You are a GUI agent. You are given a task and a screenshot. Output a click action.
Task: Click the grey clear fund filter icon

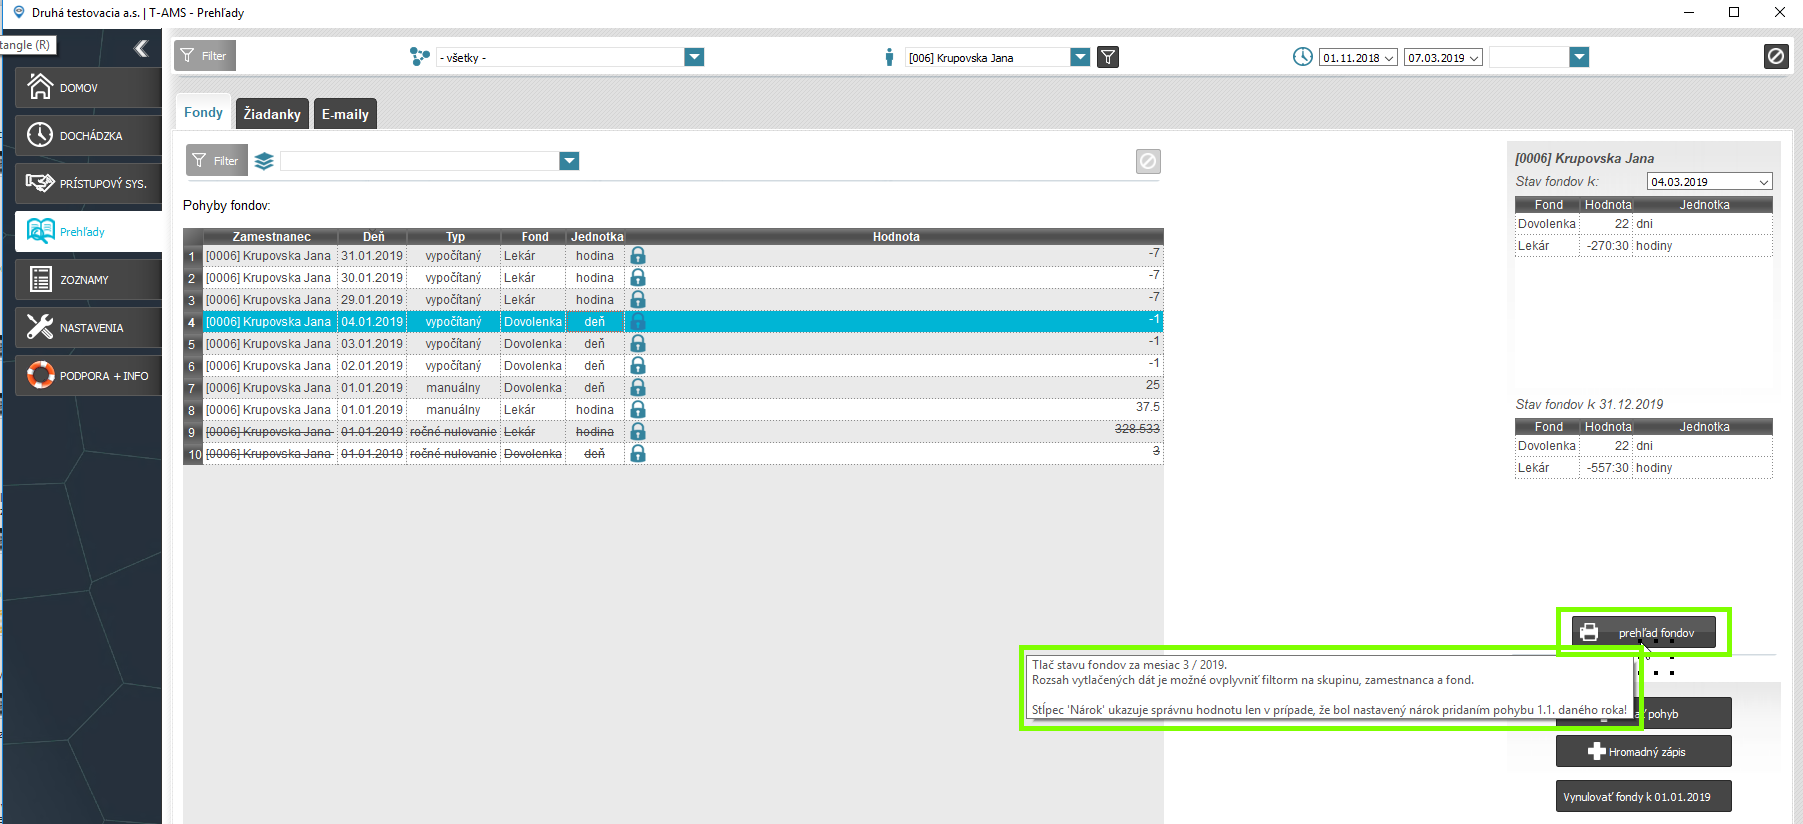(x=1148, y=161)
